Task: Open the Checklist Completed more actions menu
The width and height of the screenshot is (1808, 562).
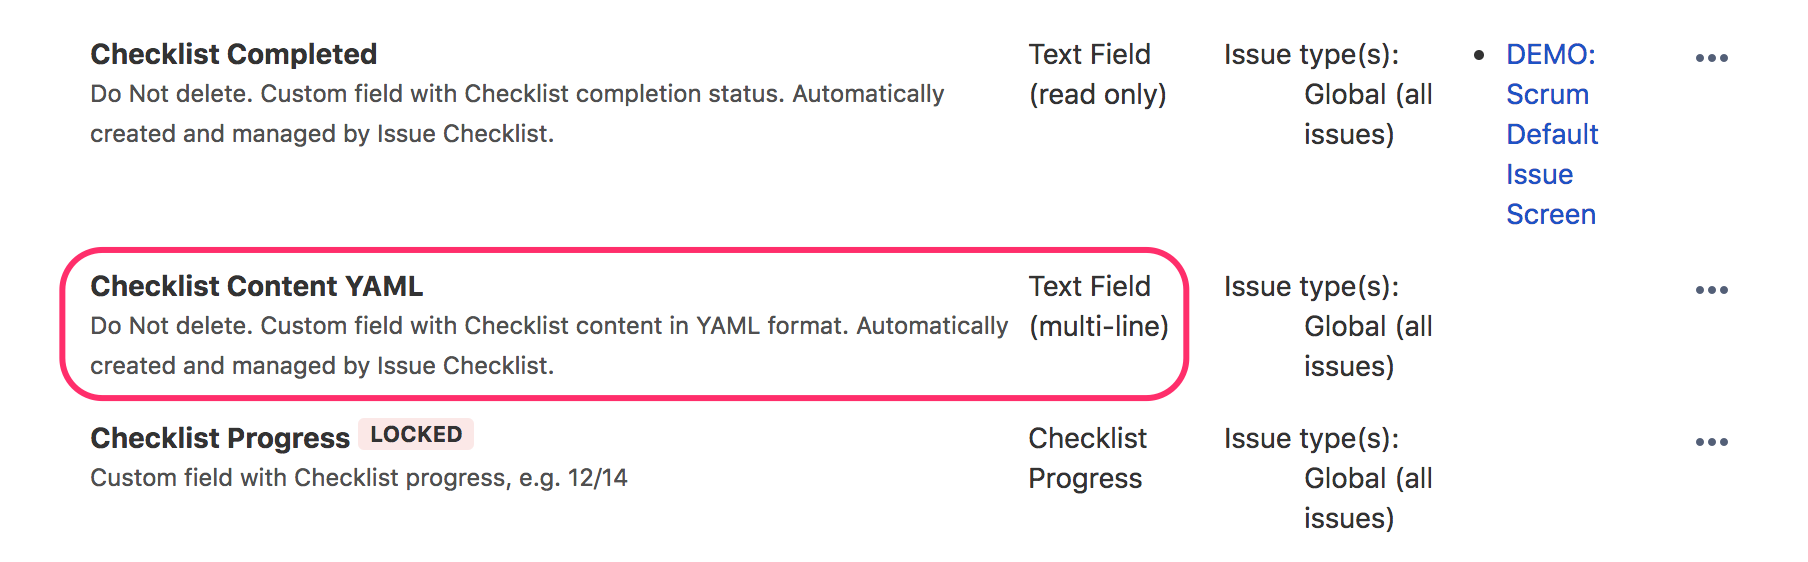Action: pyautogui.click(x=1711, y=58)
